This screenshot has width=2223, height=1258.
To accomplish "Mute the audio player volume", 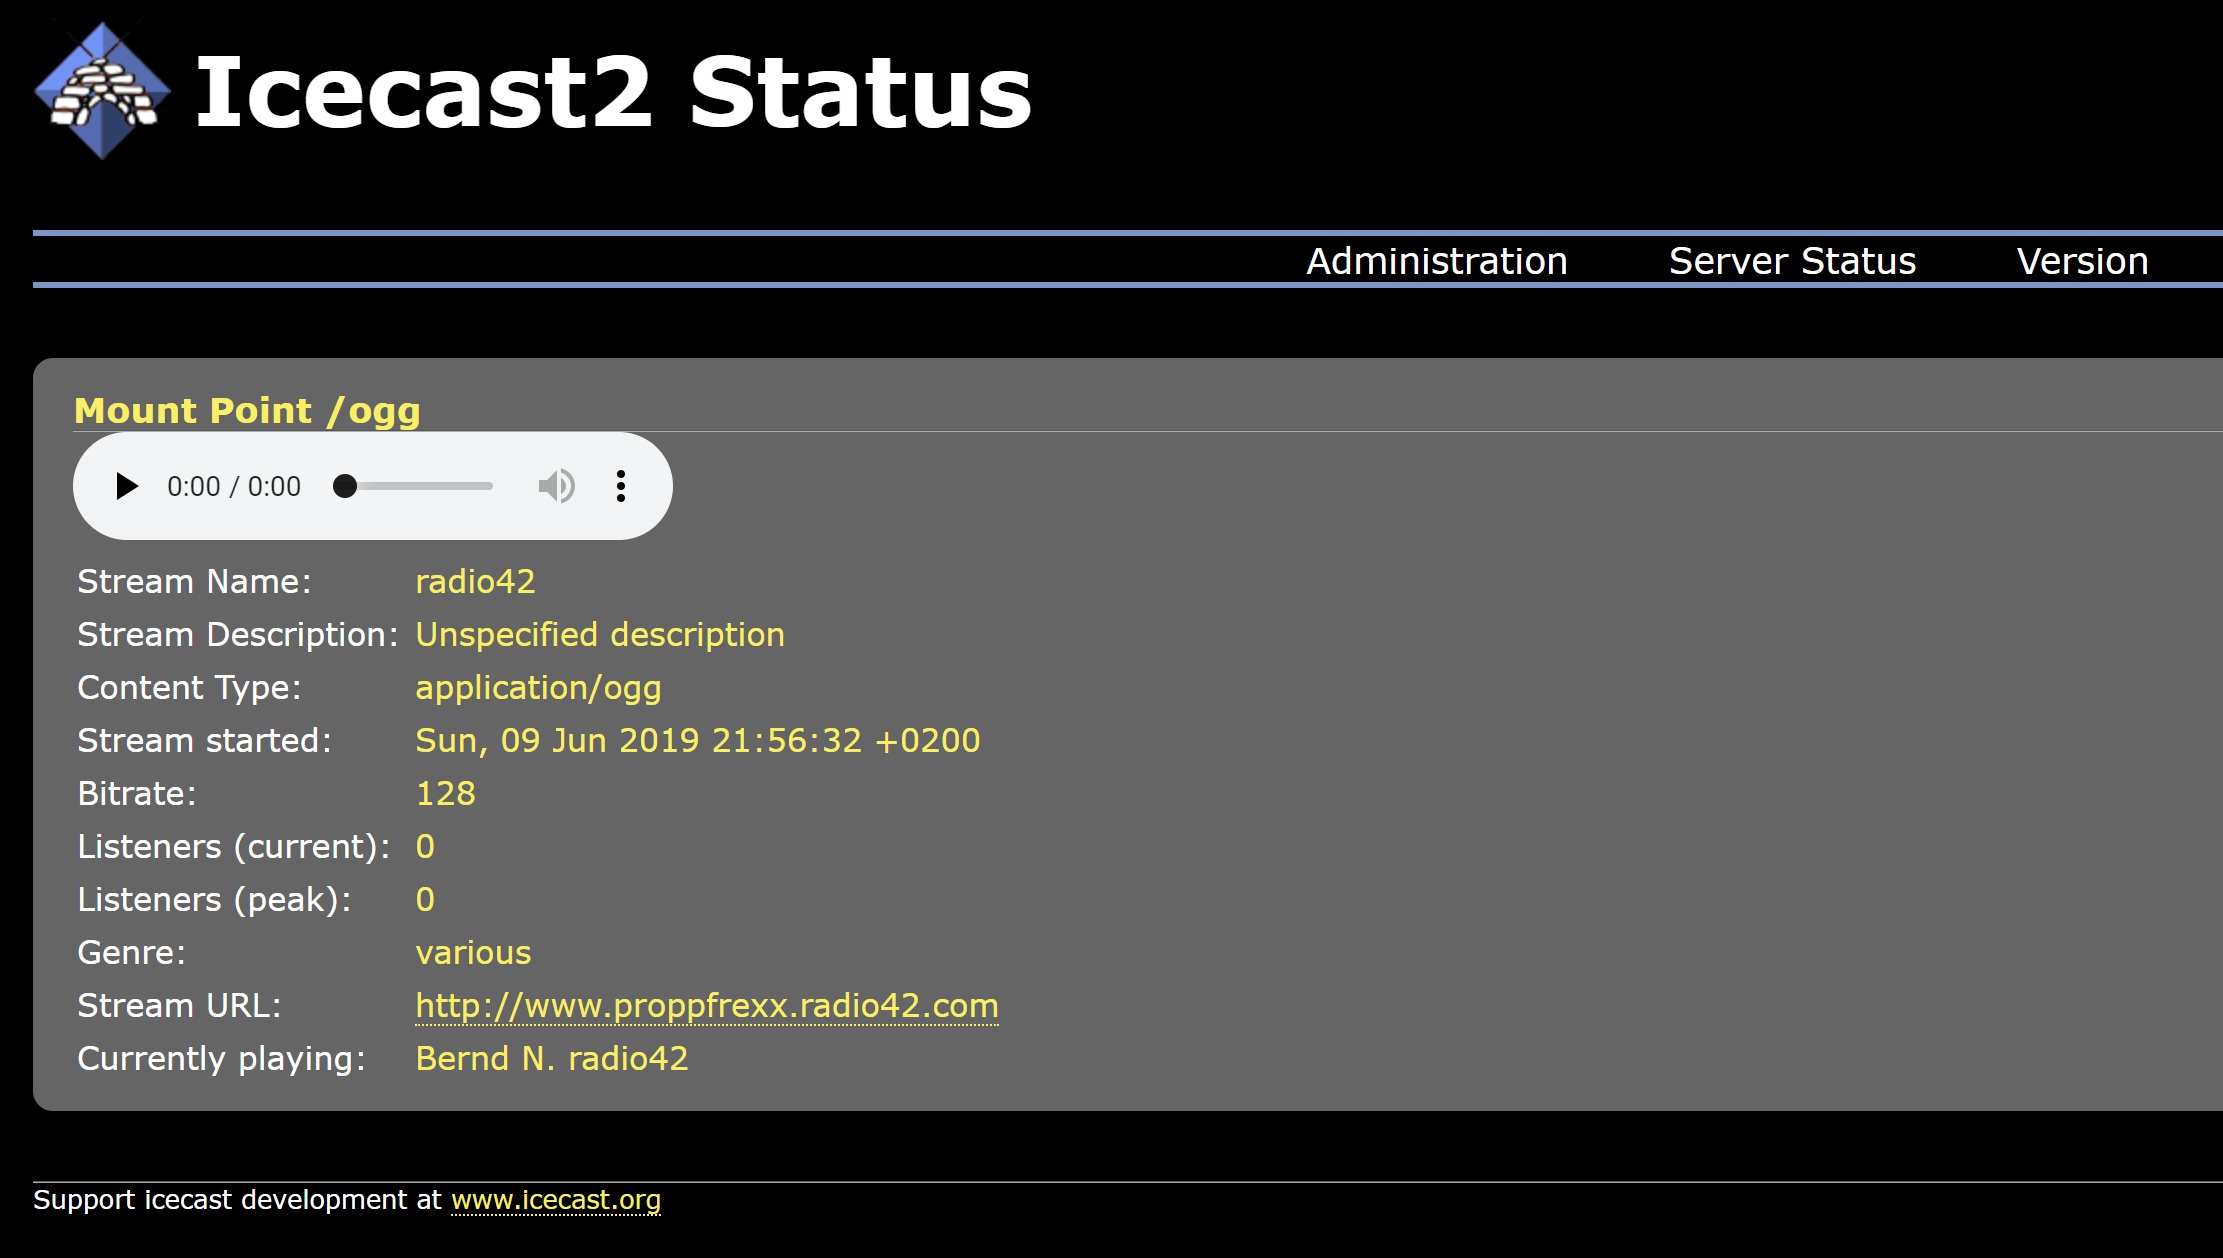I will (x=556, y=486).
